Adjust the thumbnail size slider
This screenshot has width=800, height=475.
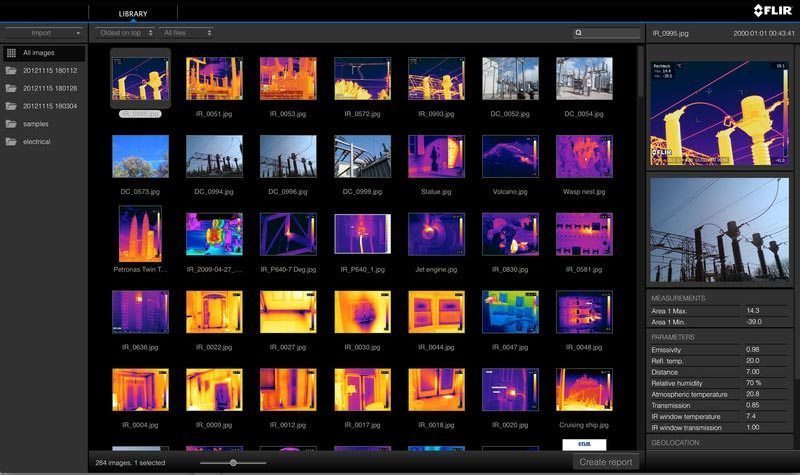tap(233, 463)
